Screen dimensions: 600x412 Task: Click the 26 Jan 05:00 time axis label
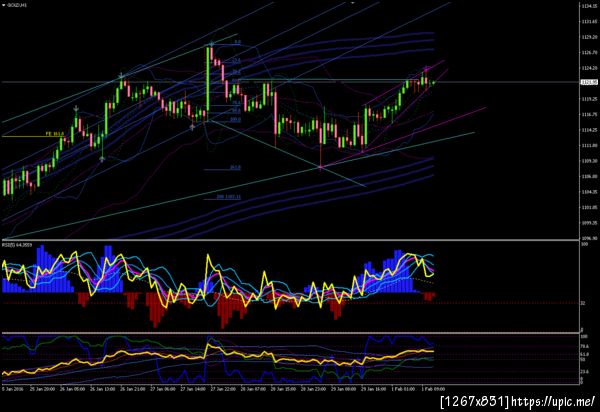tap(72, 389)
